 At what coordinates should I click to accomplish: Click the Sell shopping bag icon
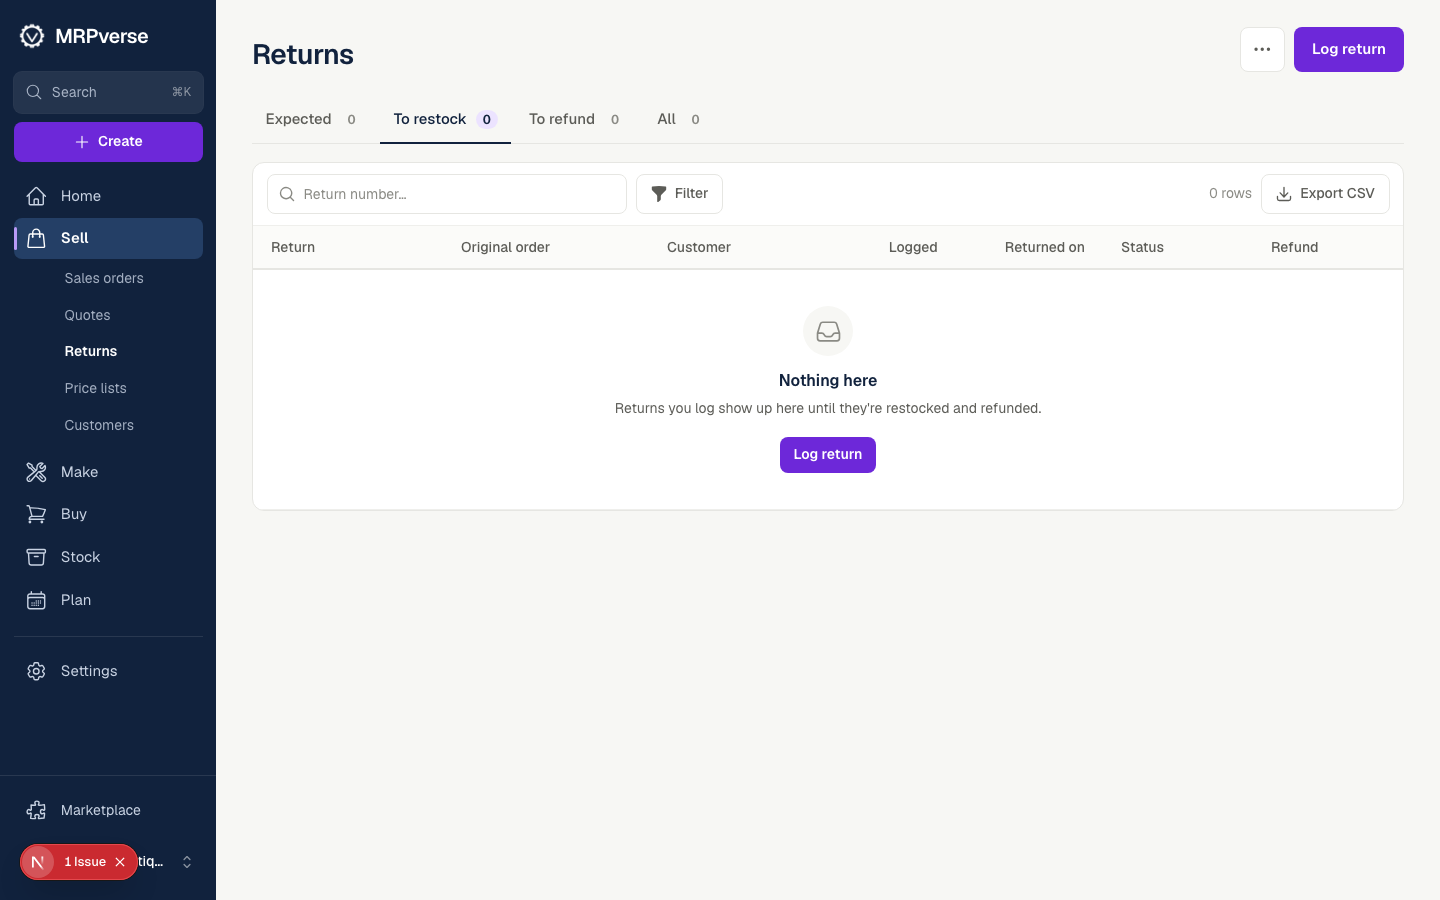(36, 238)
